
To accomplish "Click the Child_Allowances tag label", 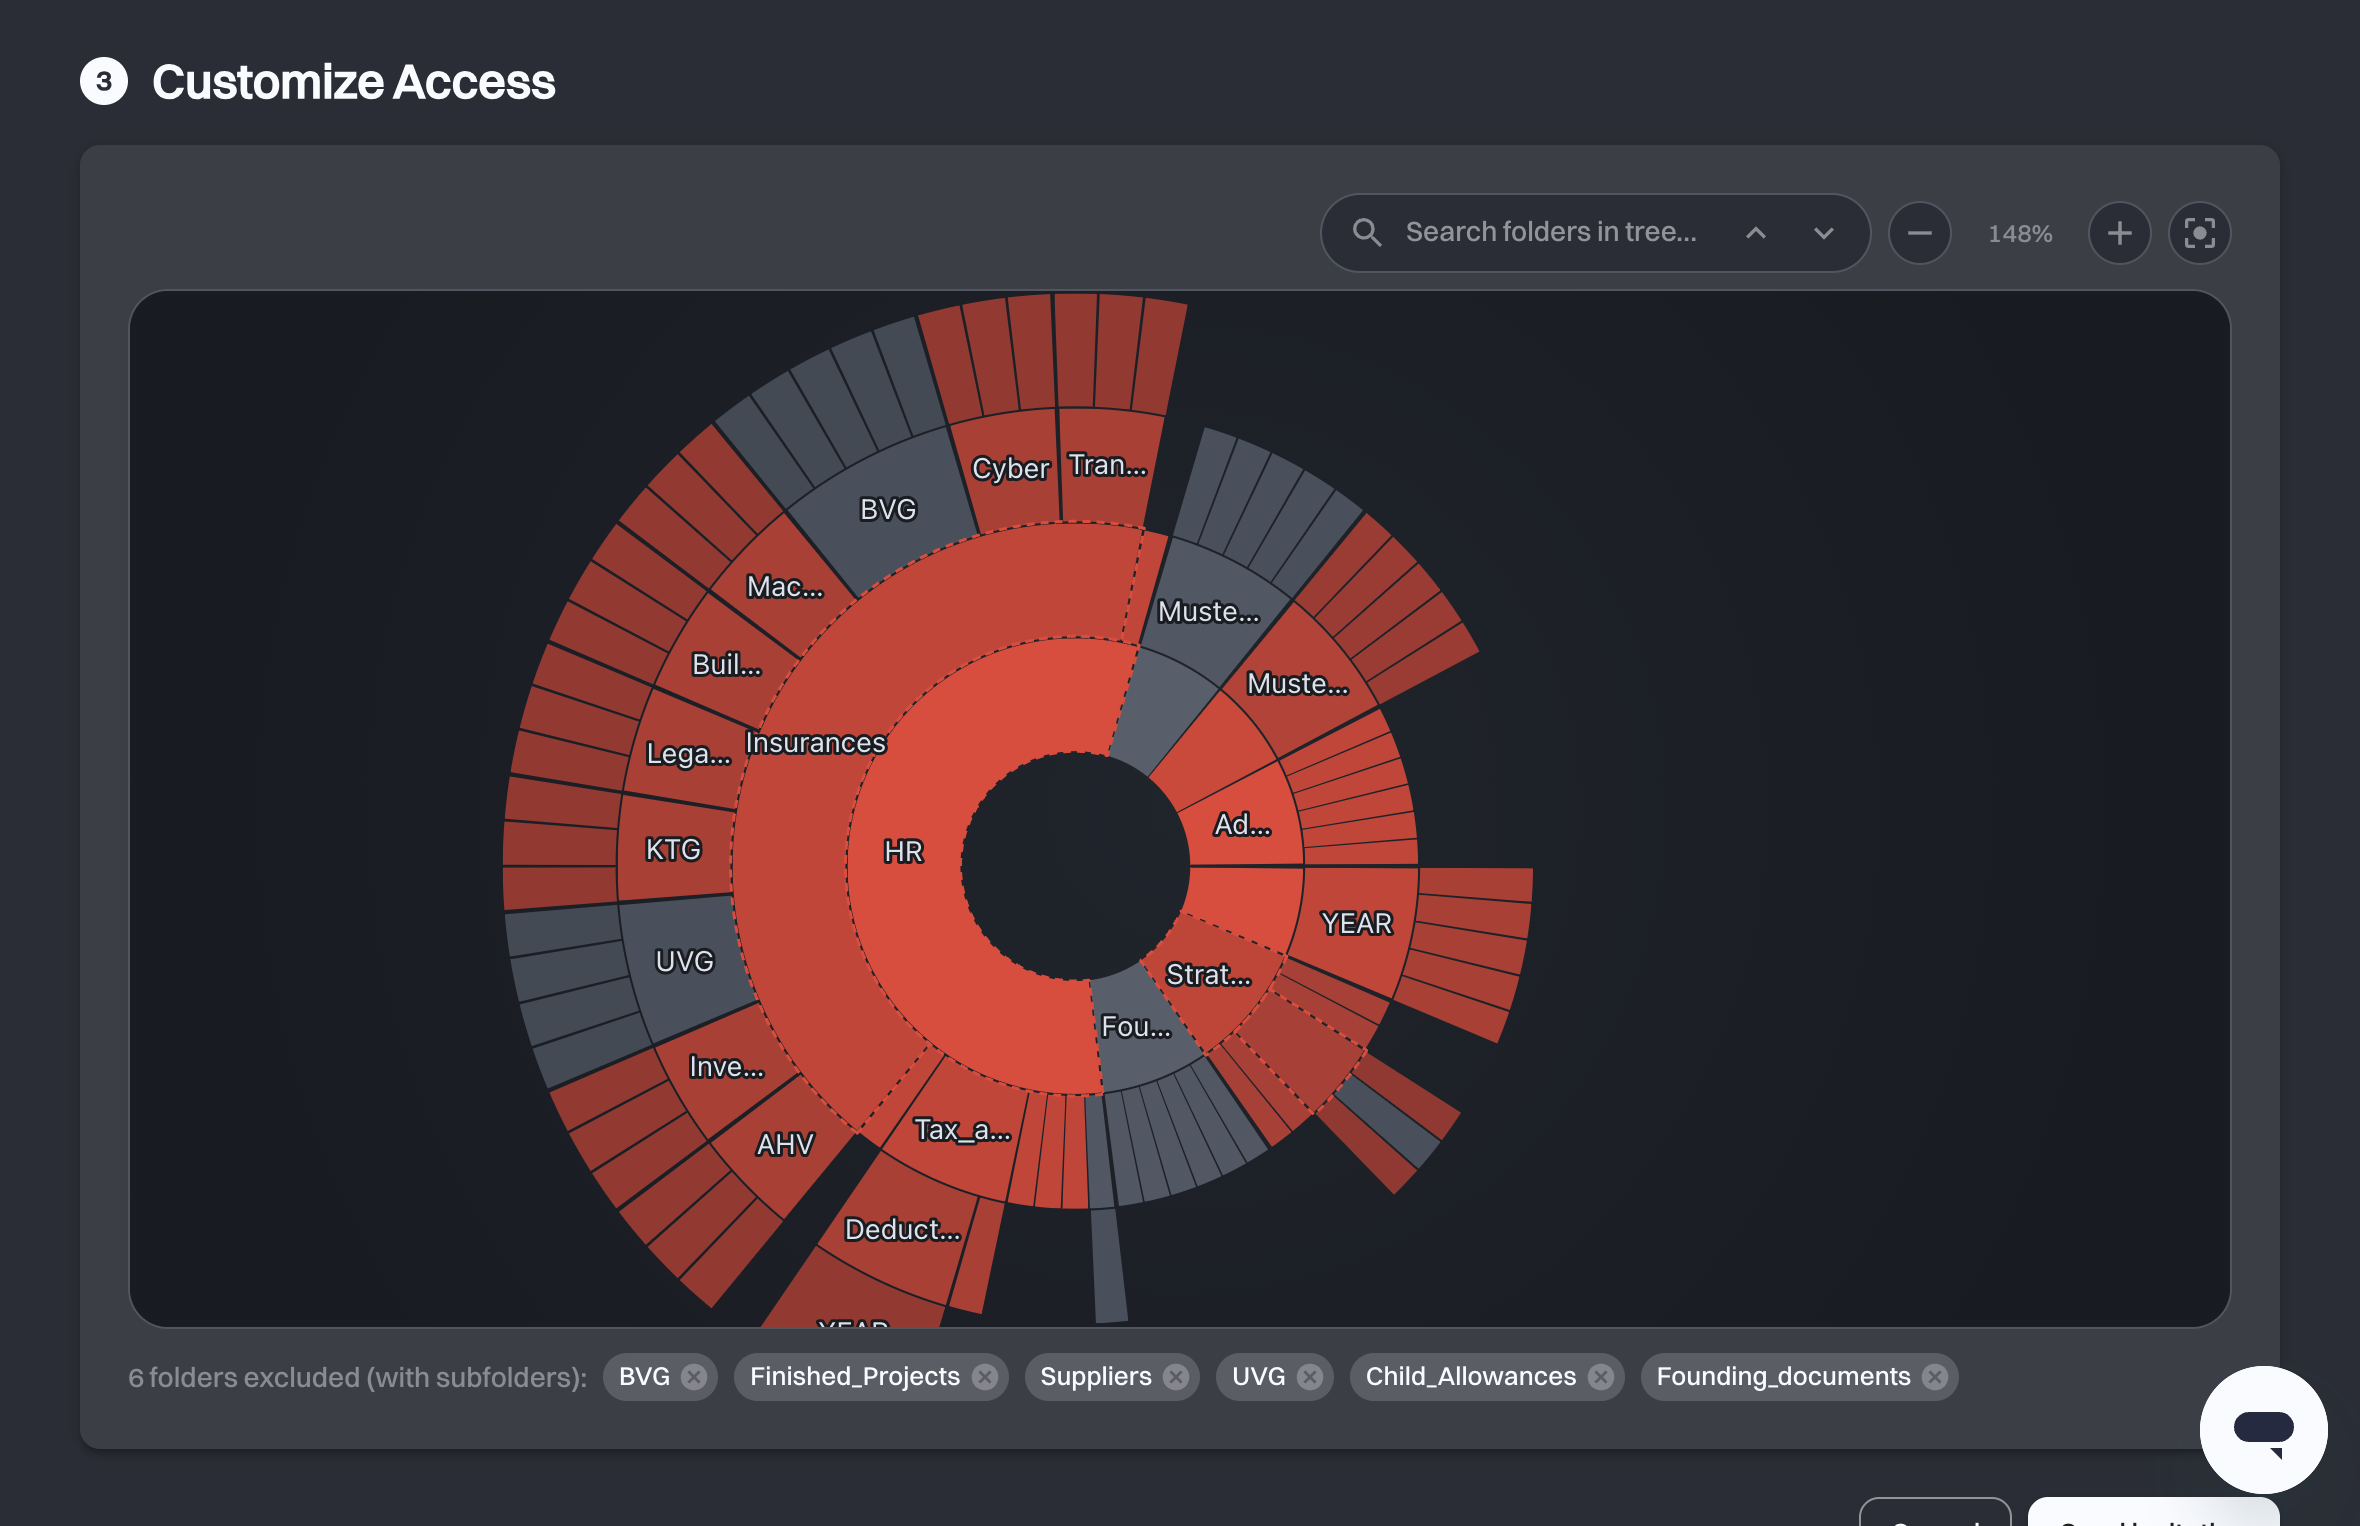I will (1470, 1377).
